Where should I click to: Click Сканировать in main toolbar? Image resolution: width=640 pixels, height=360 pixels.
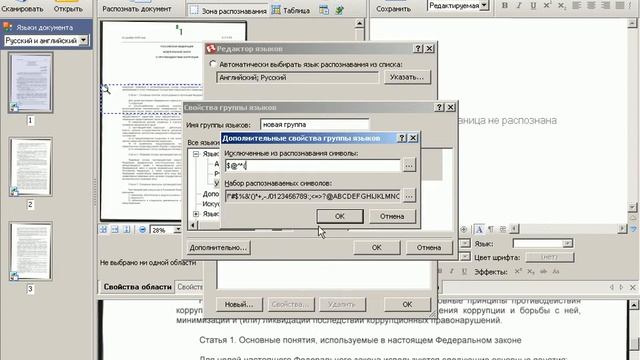point(22,6)
